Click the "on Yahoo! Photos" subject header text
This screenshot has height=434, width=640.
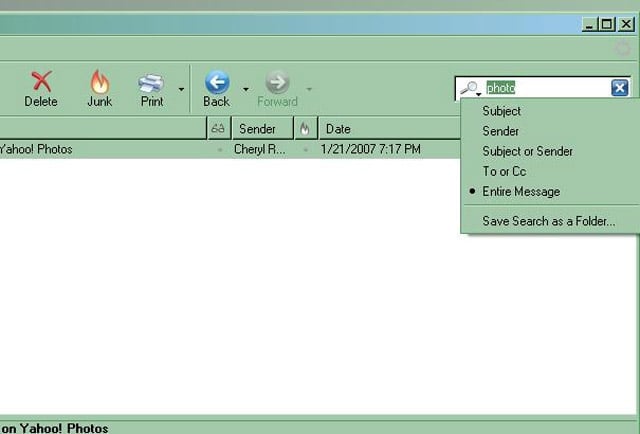[54, 428]
